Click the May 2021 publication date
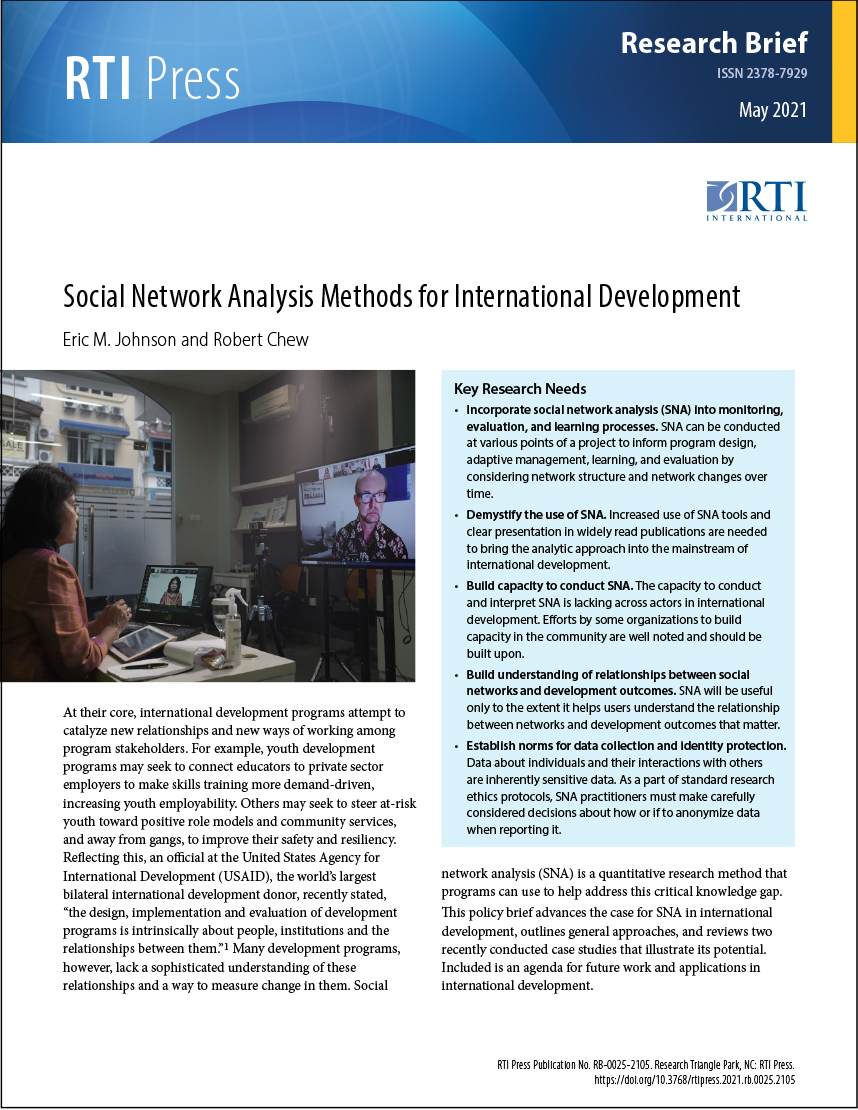This screenshot has height=1110, width=858. point(772,110)
